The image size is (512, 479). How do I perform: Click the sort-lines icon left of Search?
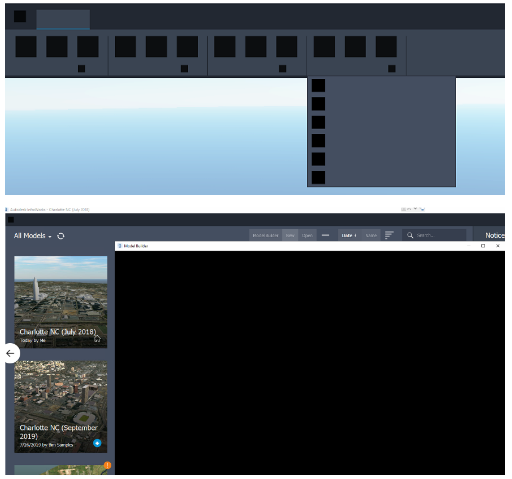coord(389,235)
